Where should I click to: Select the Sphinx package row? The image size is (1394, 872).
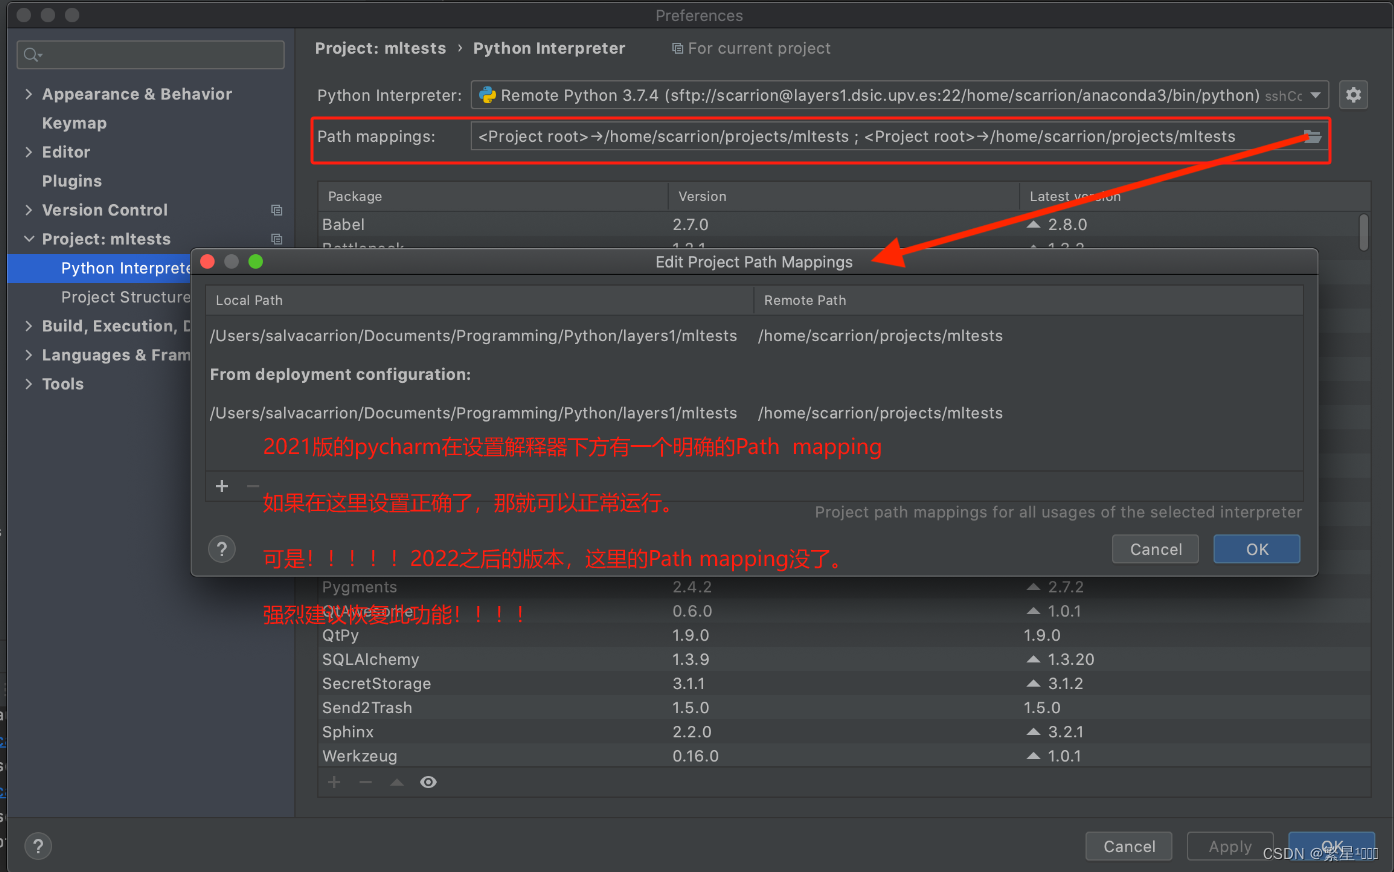pos(844,732)
